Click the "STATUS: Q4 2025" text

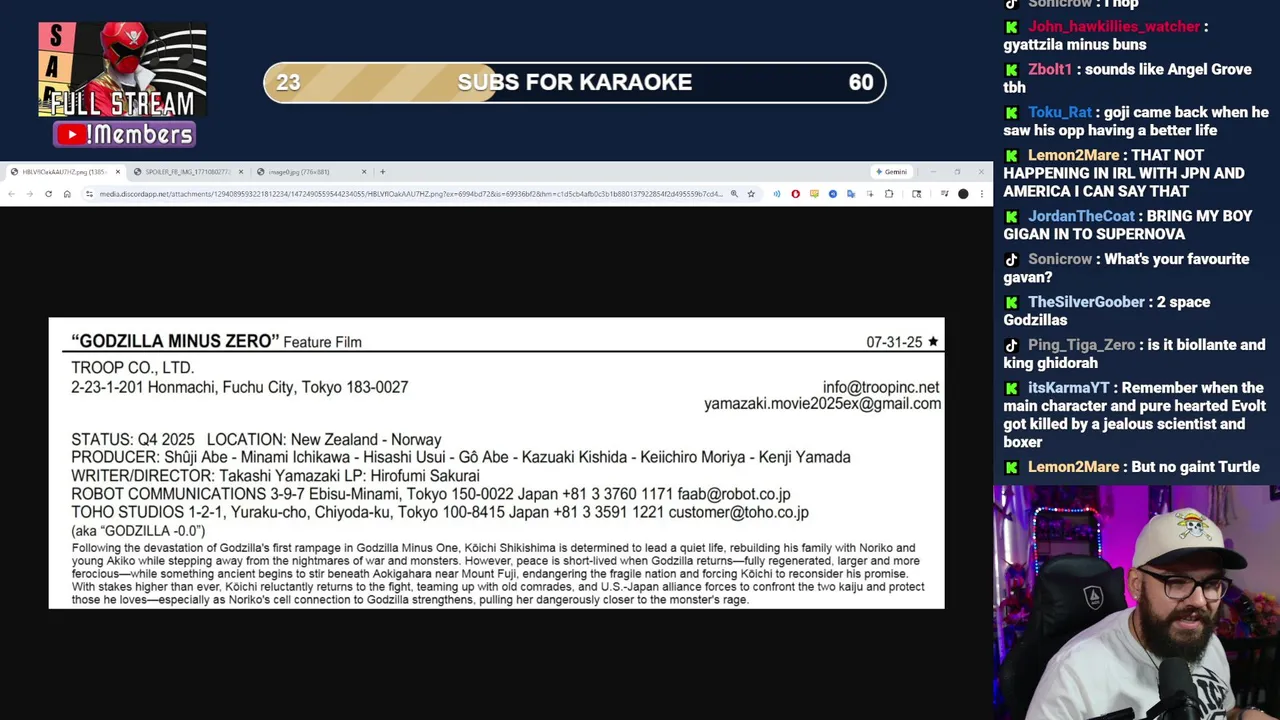tap(133, 440)
